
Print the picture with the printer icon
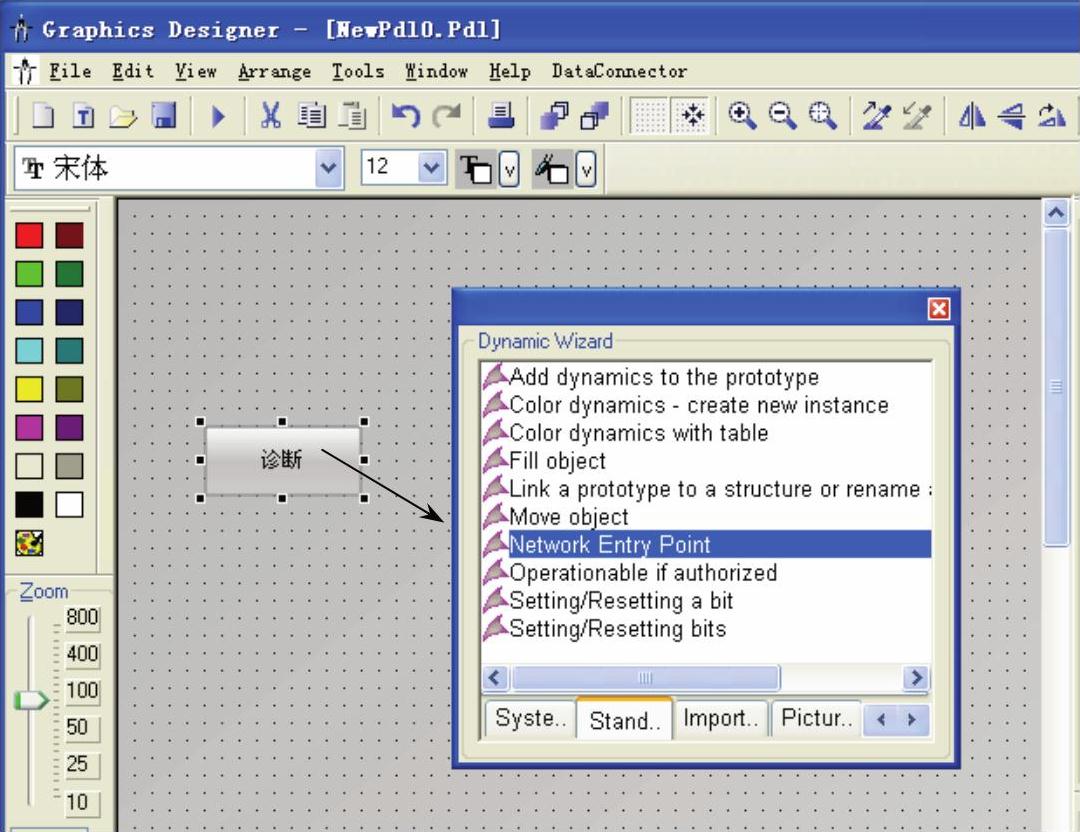(x=501, y=115)
